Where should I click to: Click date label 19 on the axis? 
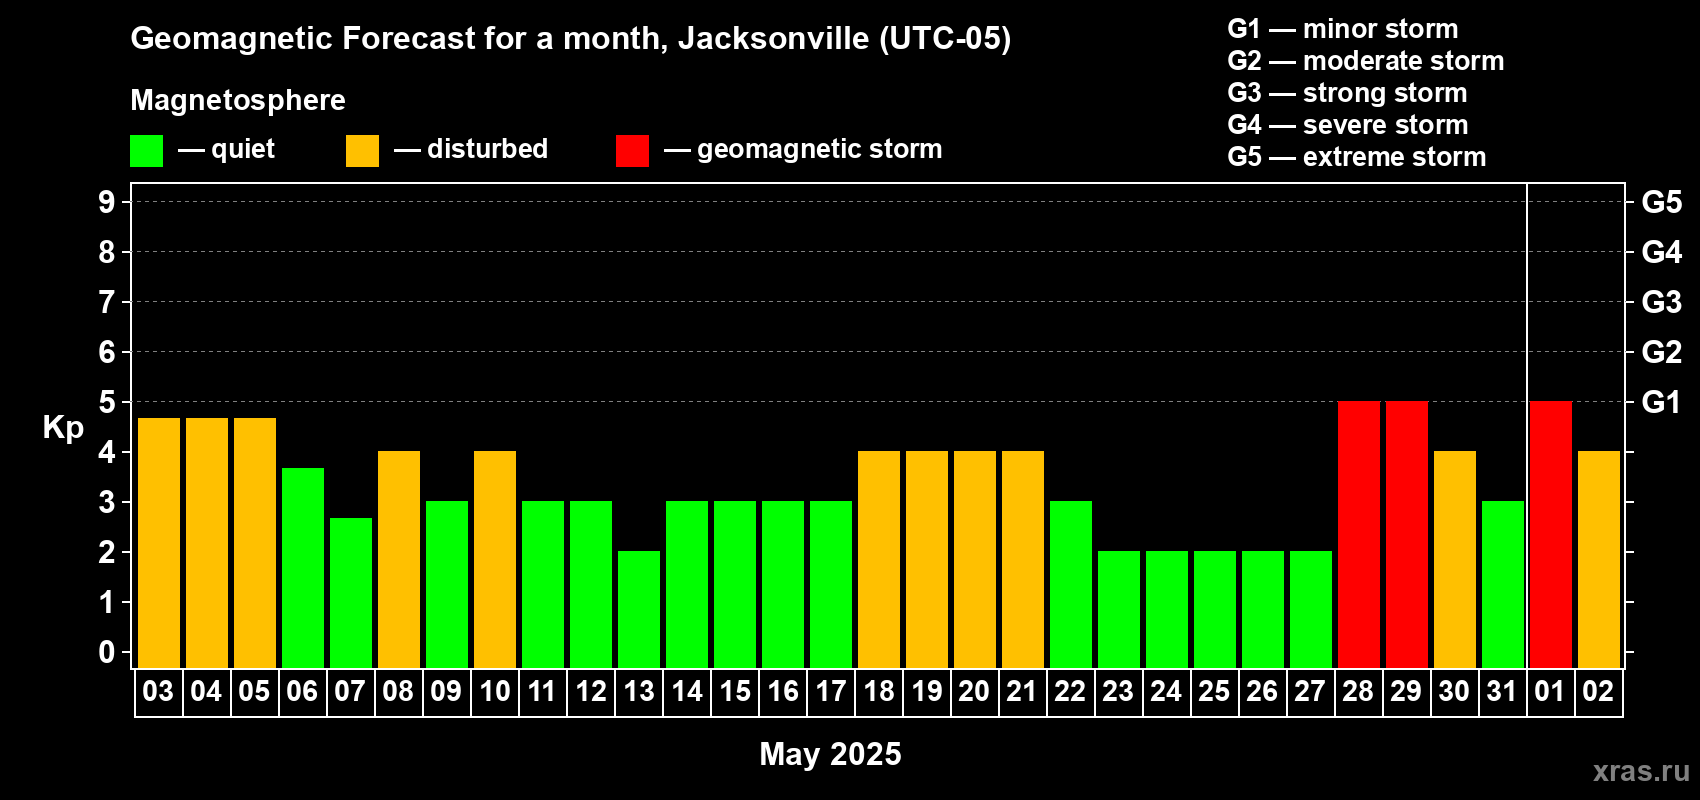point(927,691)
